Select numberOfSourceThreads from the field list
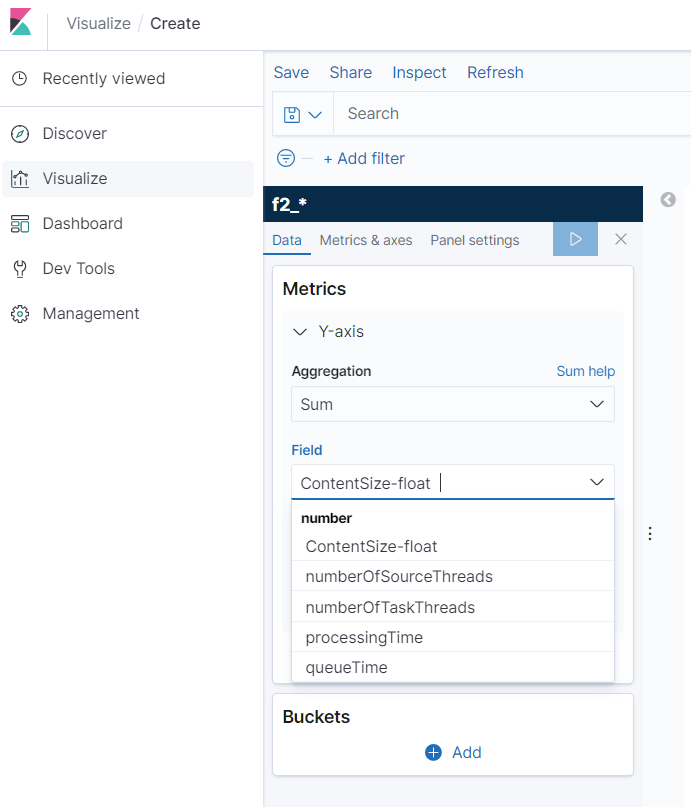This screenshot has width=691, height=807. tap(453, 576)
